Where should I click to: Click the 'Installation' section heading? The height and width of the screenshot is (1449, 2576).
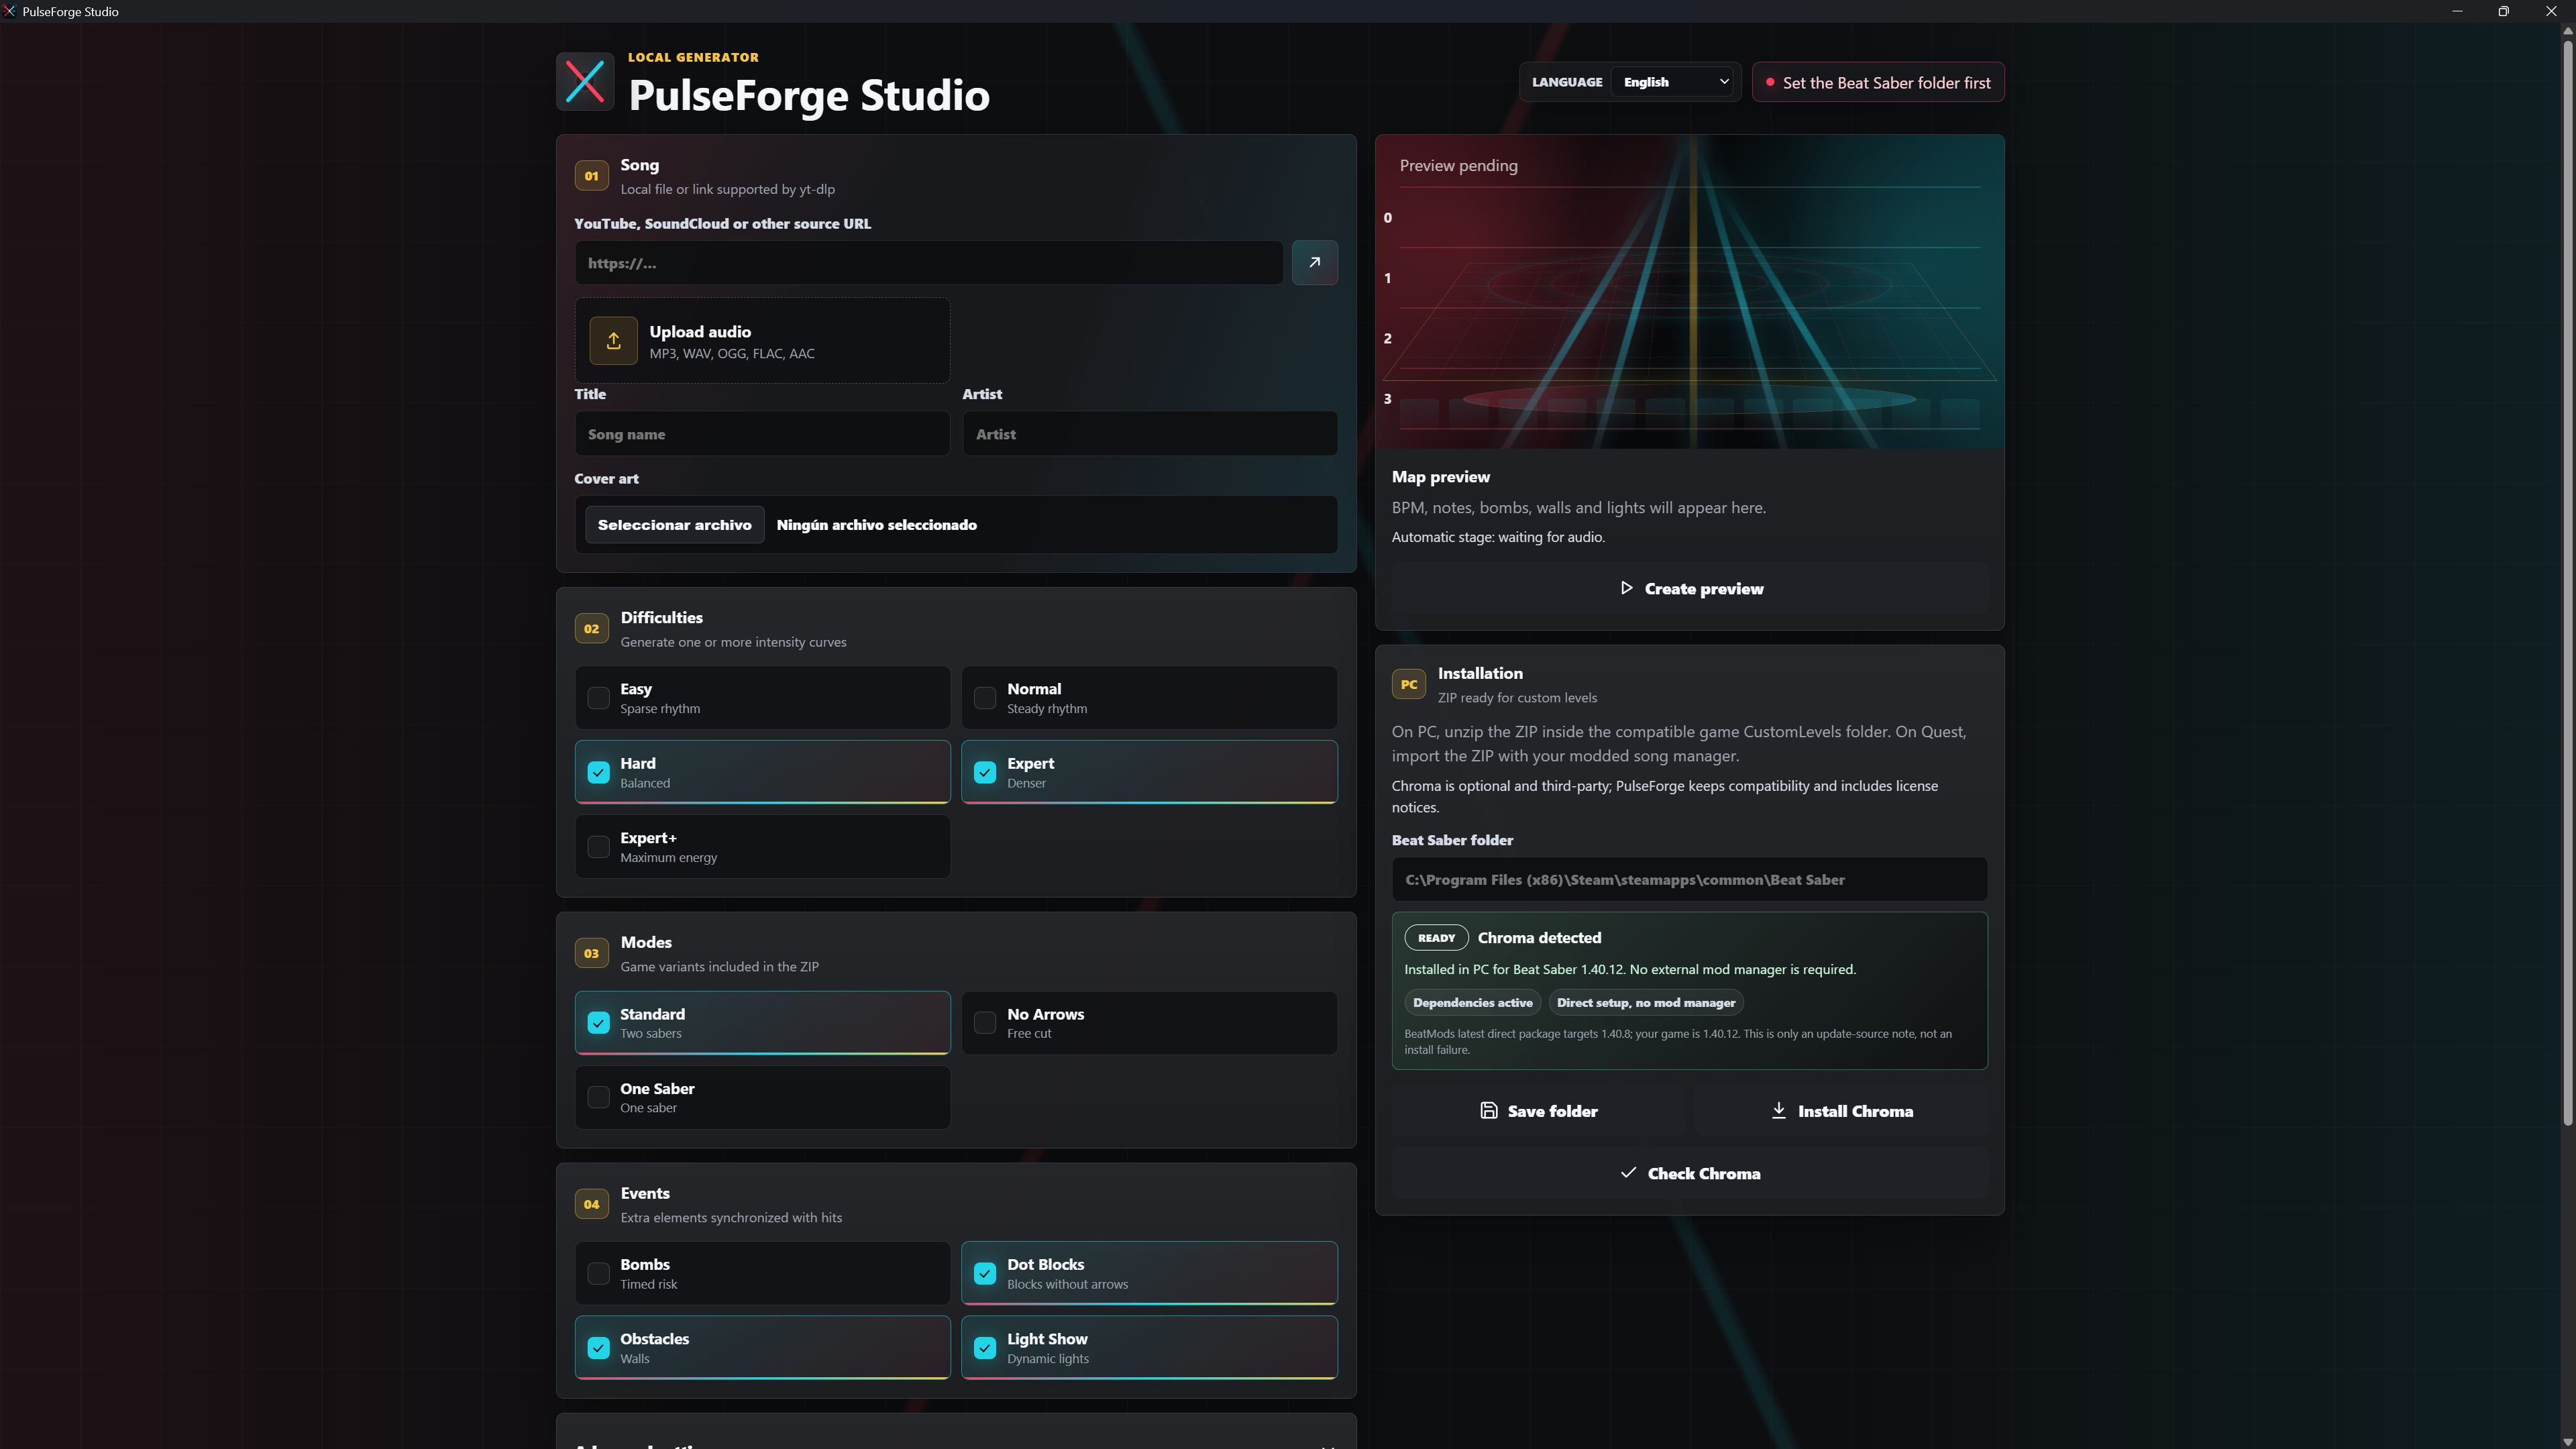coord(1480,673)
